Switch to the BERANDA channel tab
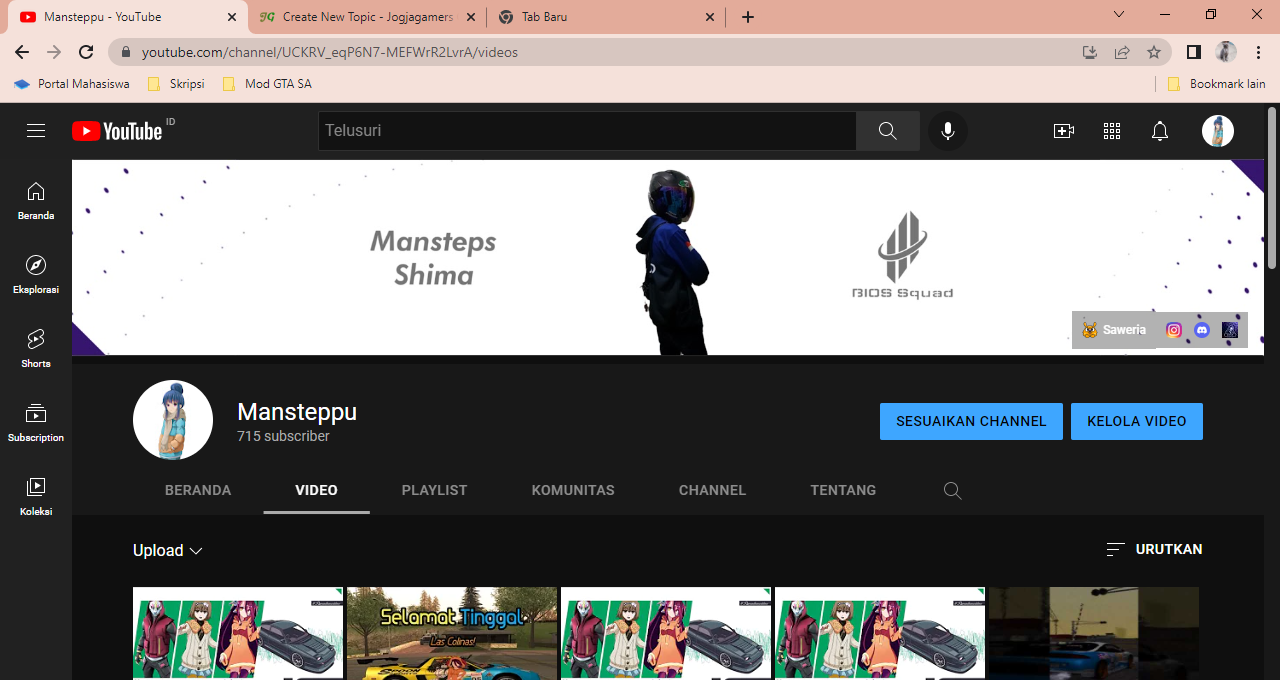 [x=198, y=491]
